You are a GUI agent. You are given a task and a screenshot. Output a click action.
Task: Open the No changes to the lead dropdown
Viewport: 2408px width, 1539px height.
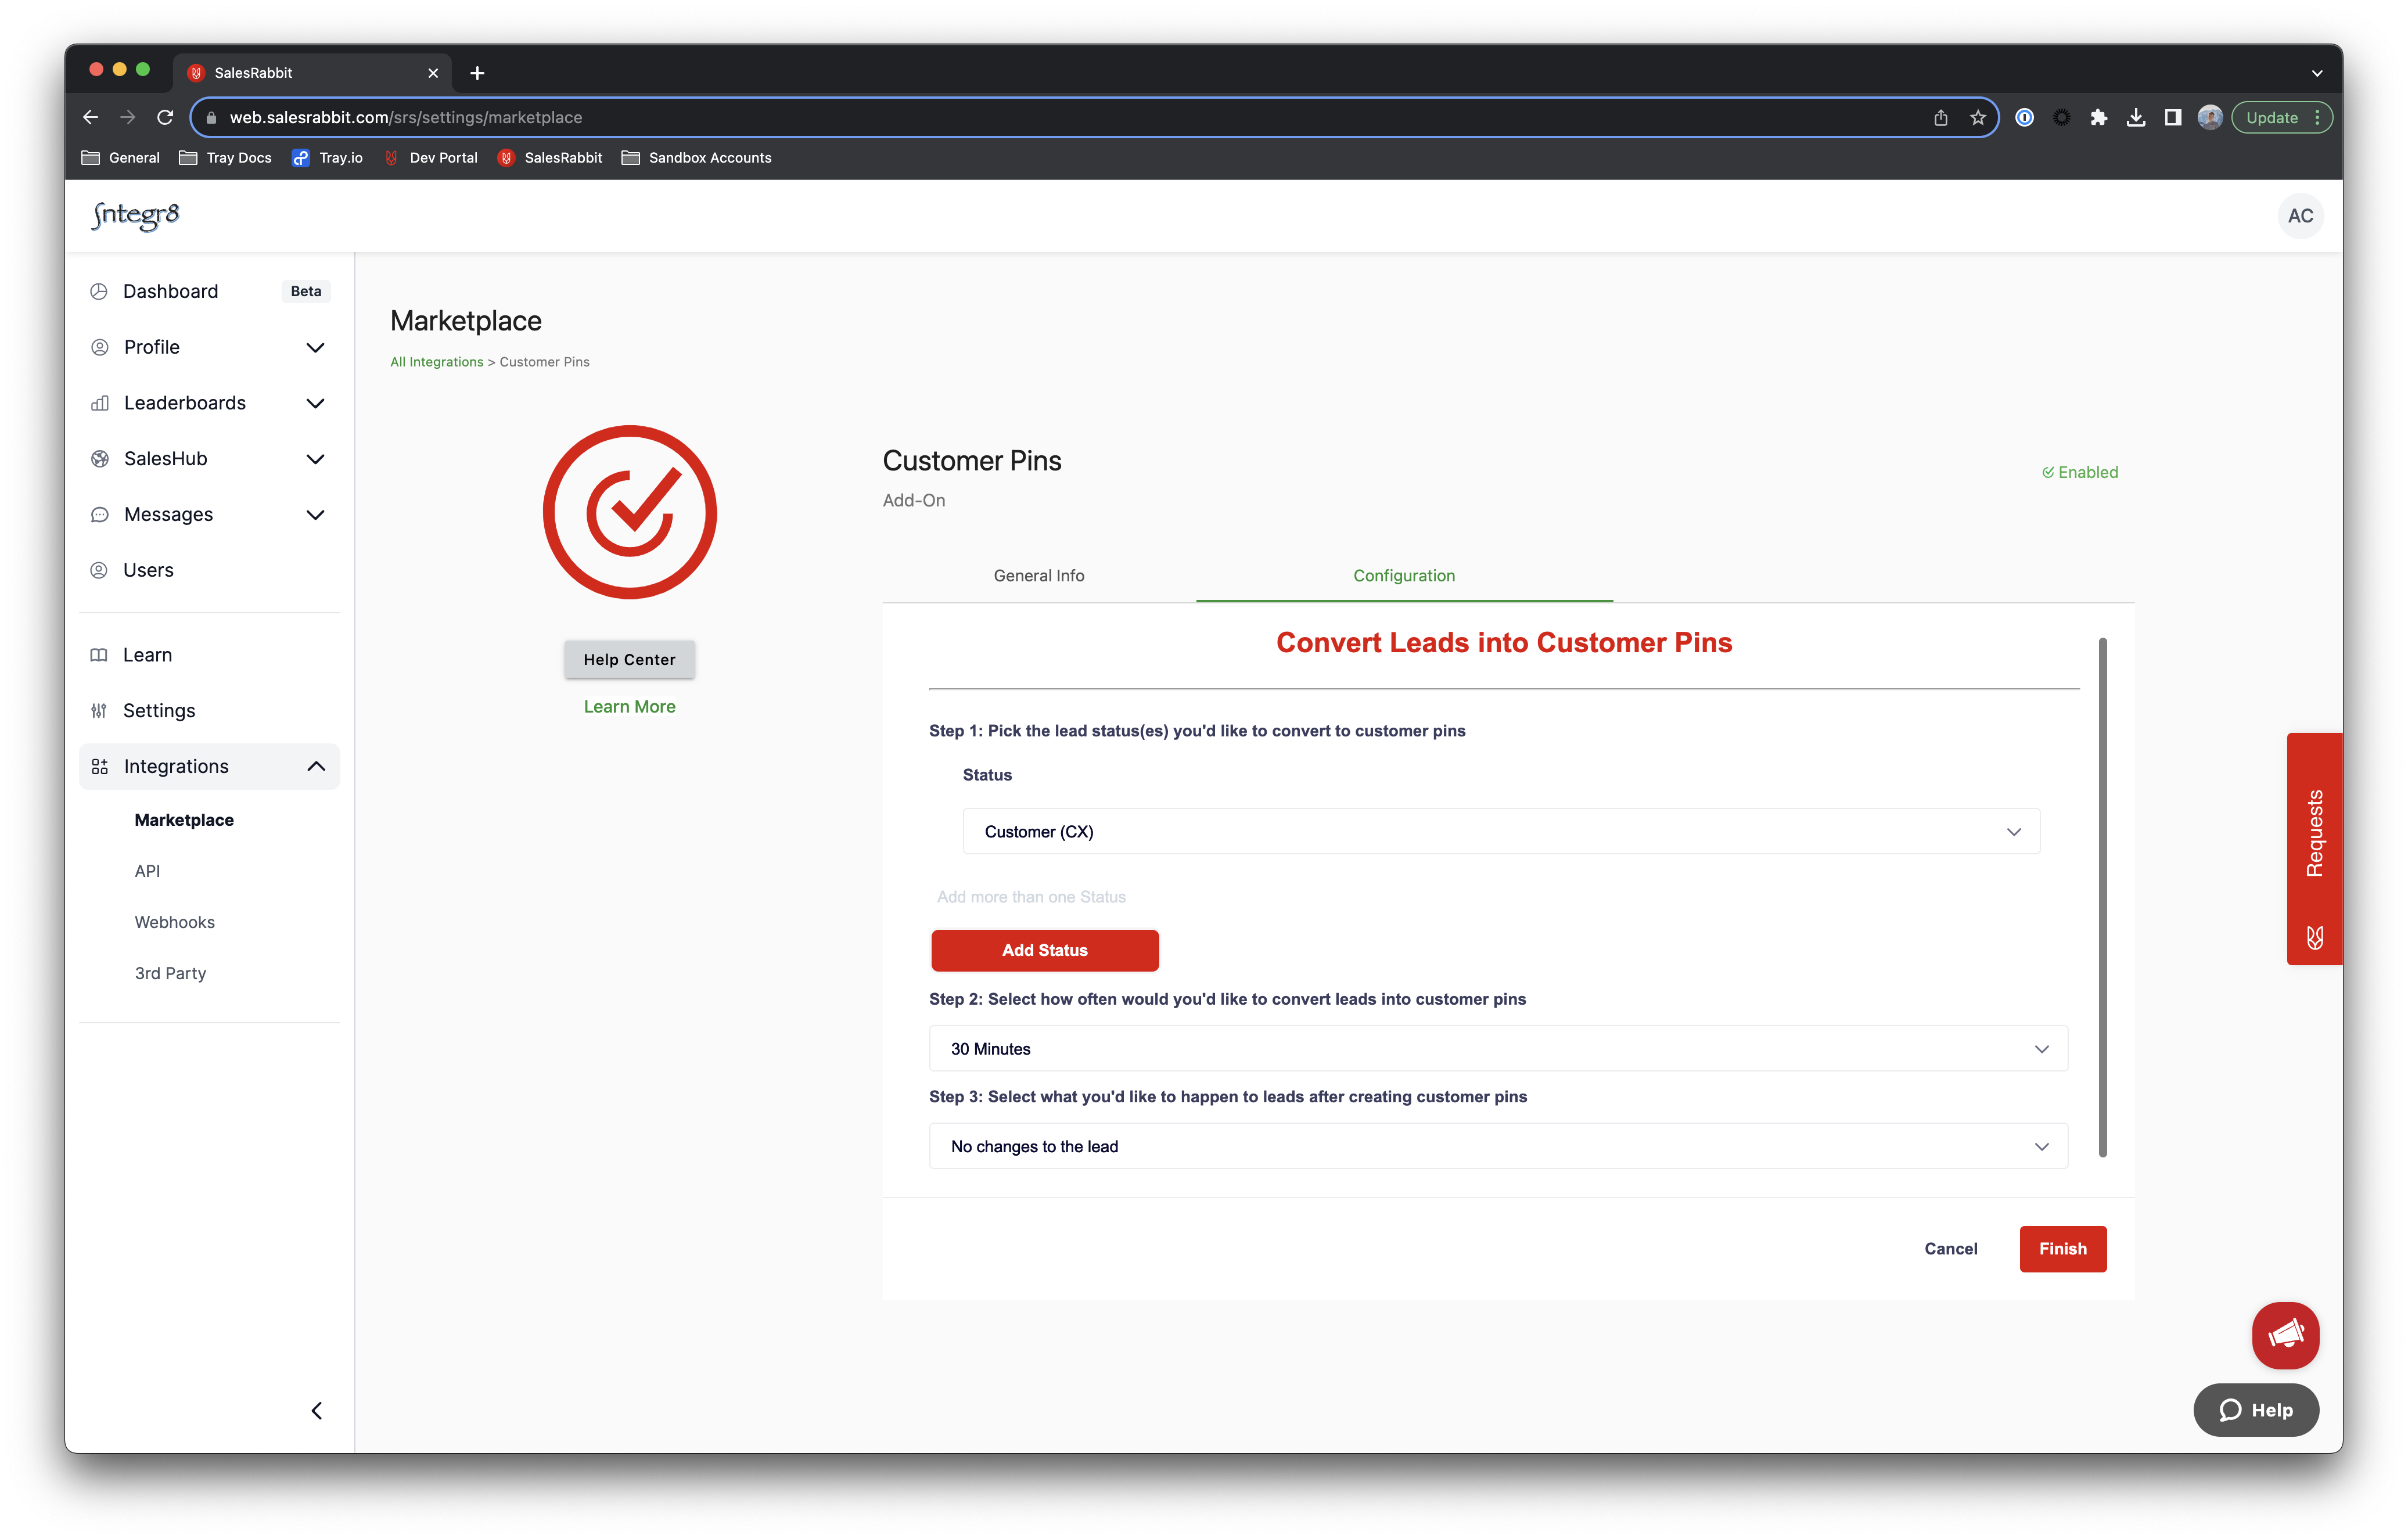click(x=1498, y=1146)
